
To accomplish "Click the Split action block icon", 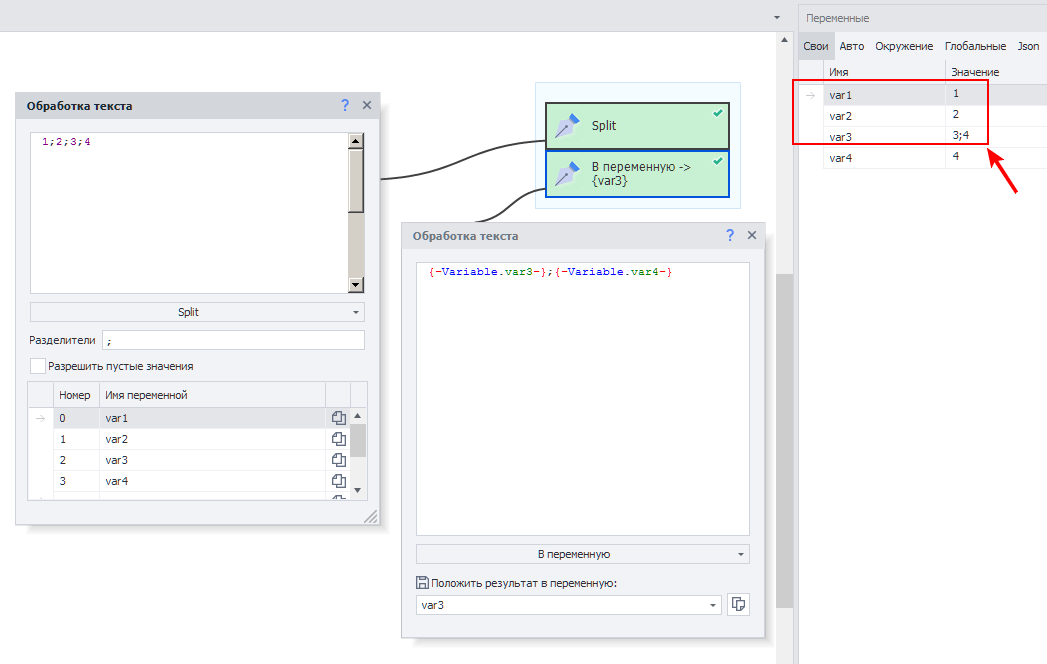I will [568, 126].
